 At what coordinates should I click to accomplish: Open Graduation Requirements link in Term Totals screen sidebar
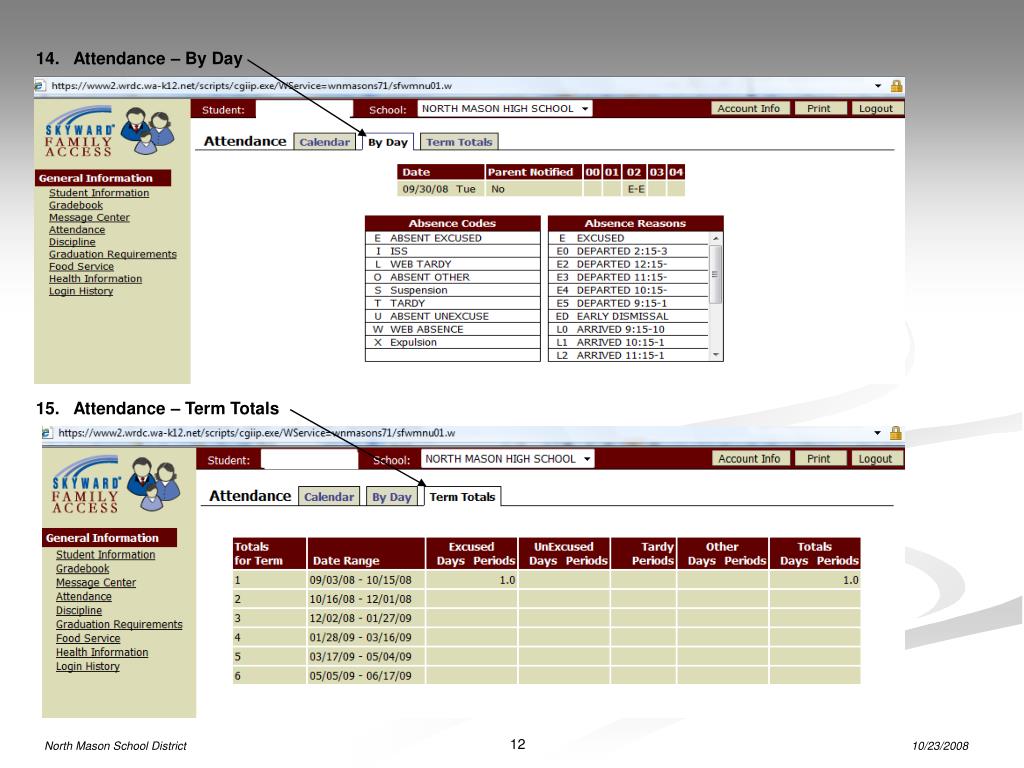120,624
